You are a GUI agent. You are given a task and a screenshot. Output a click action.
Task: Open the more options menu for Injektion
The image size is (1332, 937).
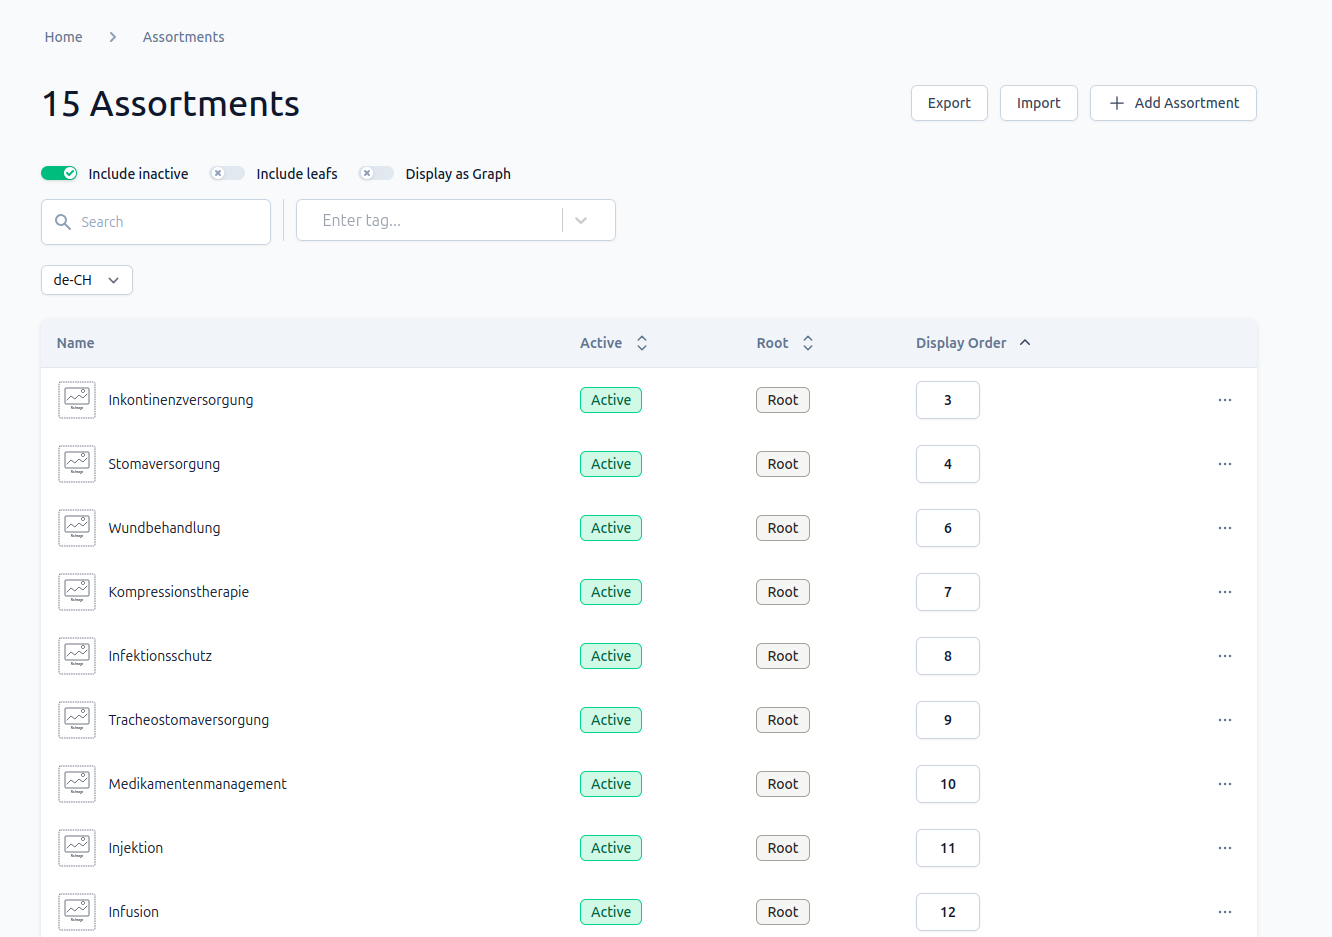click(1225, 848)
